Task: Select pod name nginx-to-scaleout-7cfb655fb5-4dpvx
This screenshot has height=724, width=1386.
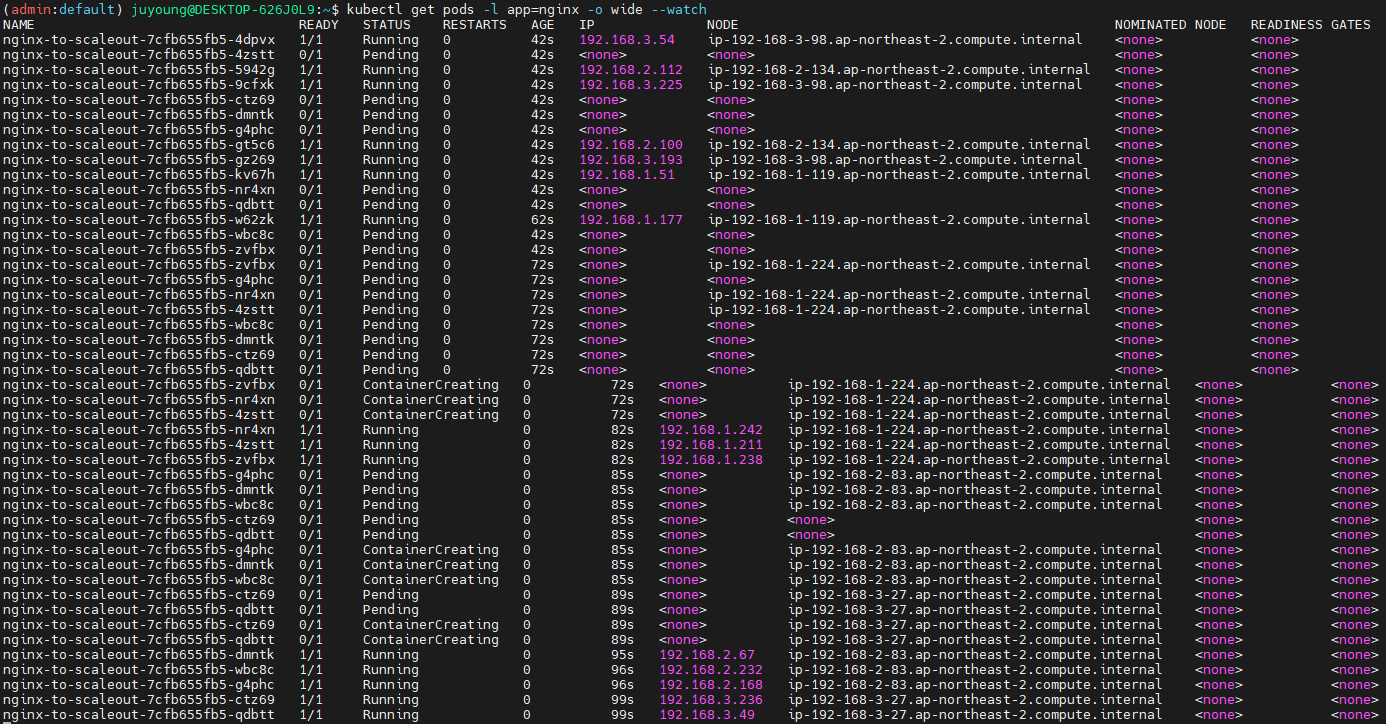Action: point(139,40)
